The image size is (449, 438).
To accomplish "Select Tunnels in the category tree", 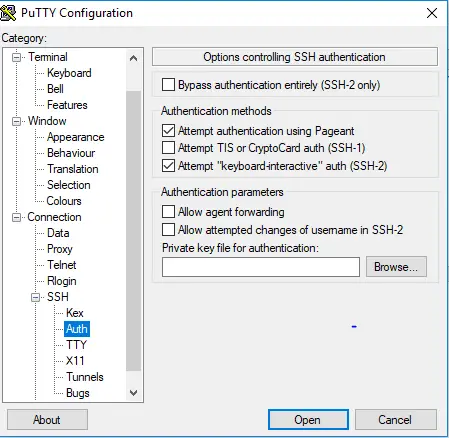I will 85,377.
